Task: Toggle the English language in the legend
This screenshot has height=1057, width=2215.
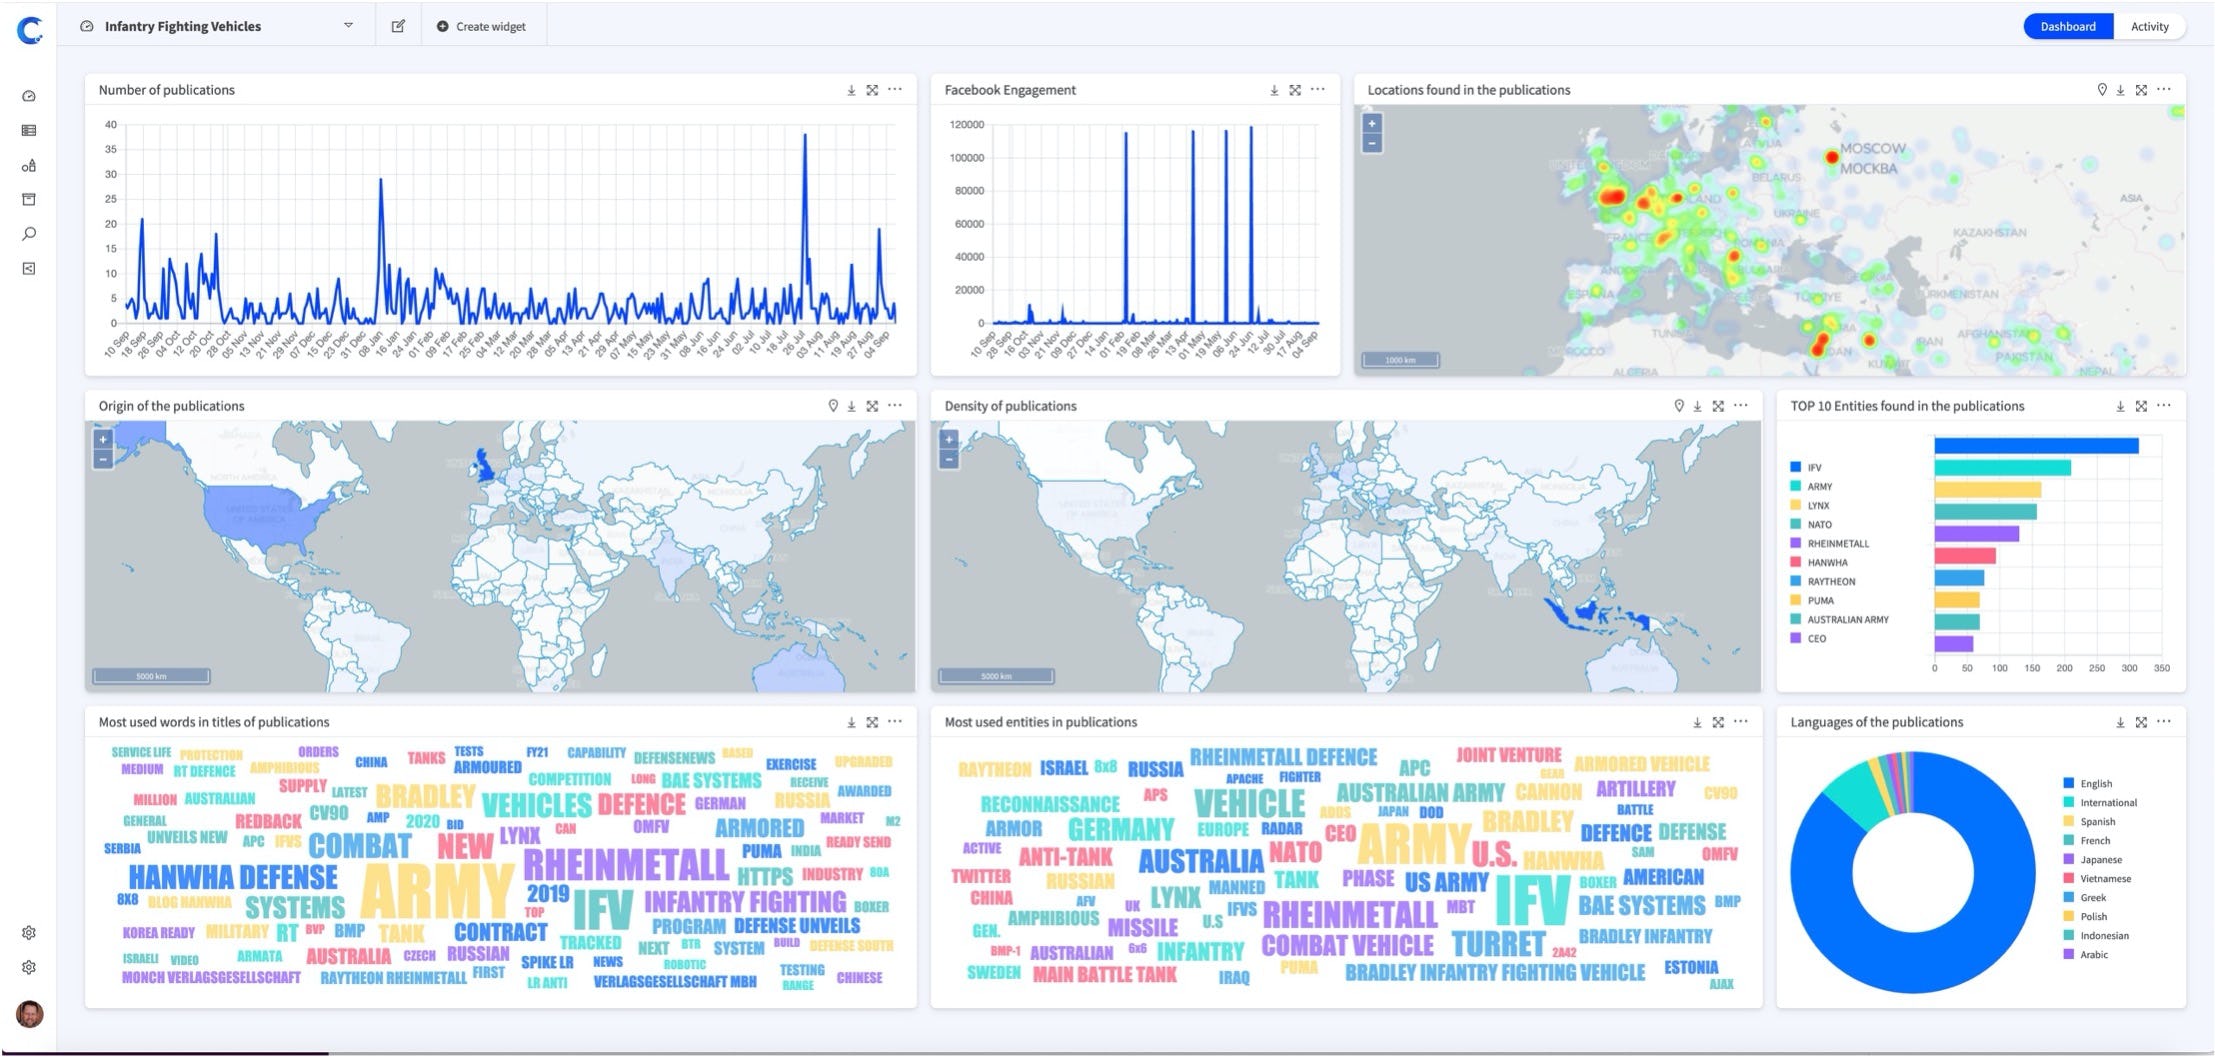Action: point(2088,783)
